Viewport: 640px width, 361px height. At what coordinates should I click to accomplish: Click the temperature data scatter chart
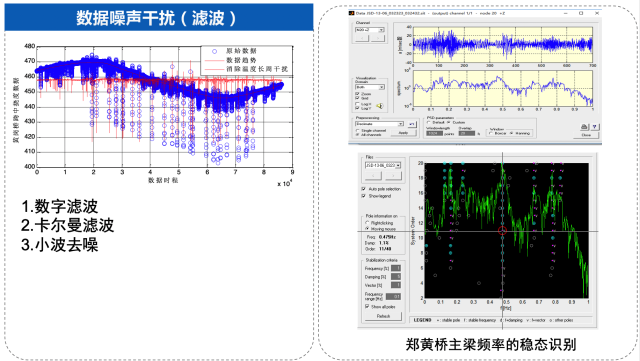[164, 106]
